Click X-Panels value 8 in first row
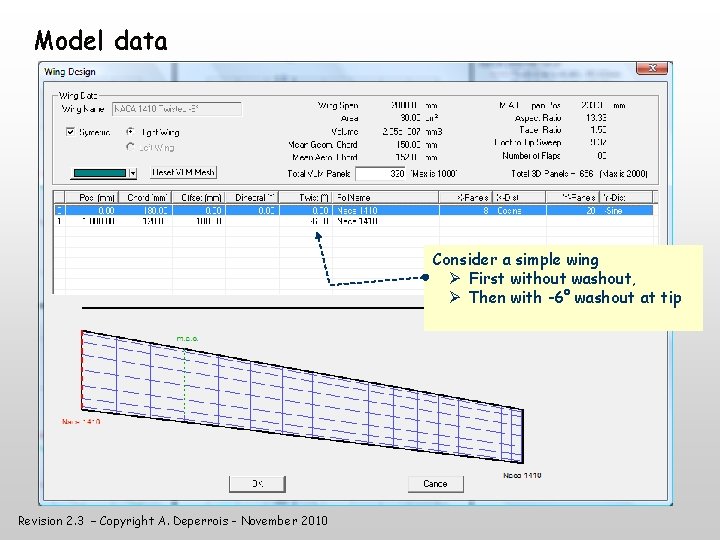This screenshot has height=540, width=720. point(466,210)
